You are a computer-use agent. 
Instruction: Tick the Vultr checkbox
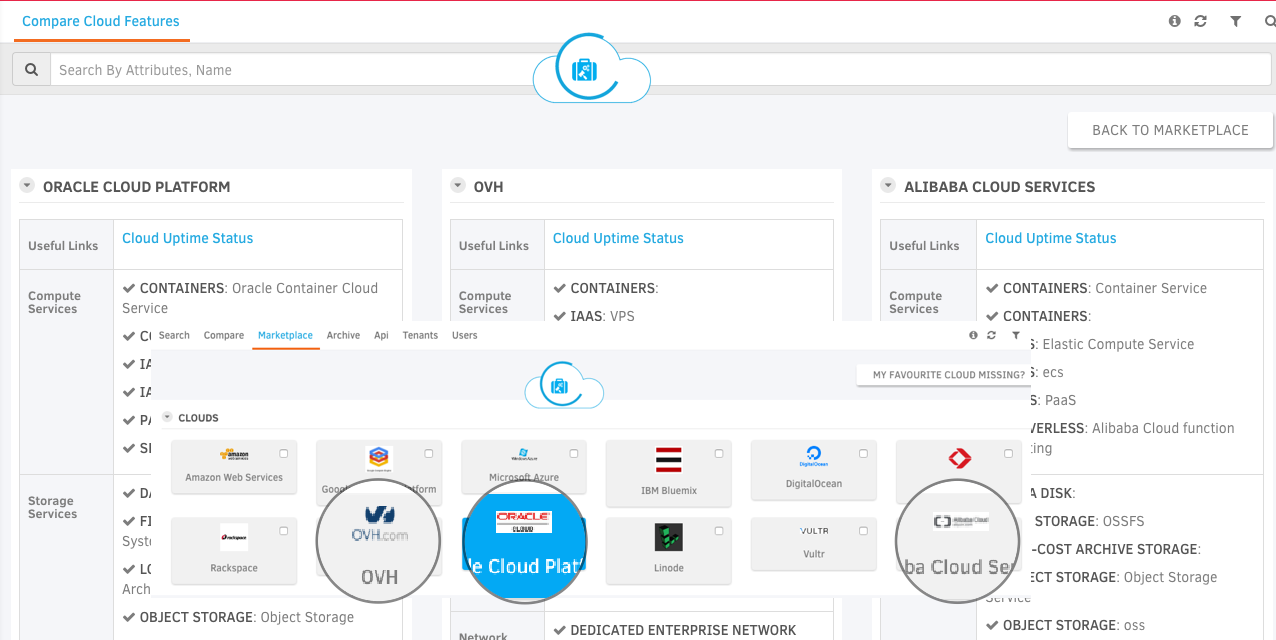point(863,531)
